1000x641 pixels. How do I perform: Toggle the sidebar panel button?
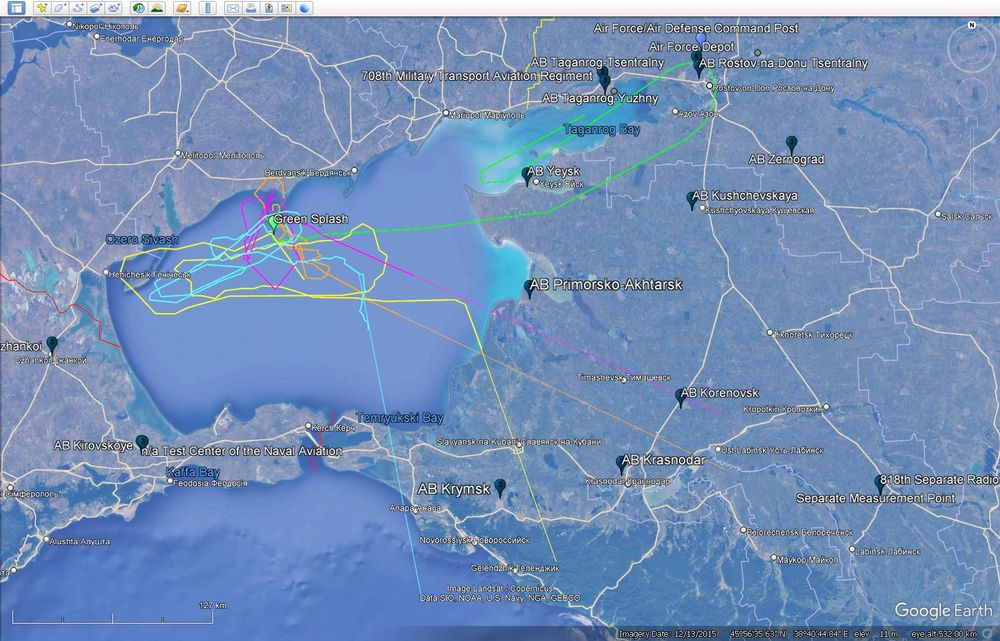point(16,8)
